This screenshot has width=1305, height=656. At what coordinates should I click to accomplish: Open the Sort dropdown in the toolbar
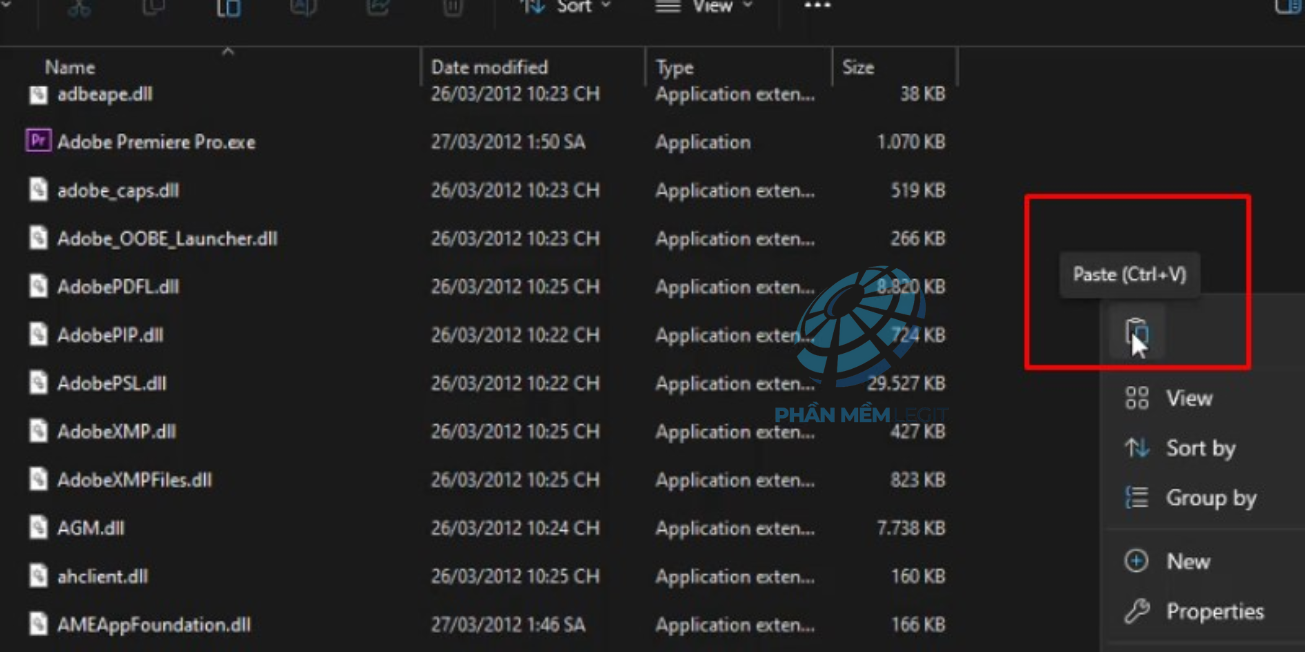(x=566, y=7)
